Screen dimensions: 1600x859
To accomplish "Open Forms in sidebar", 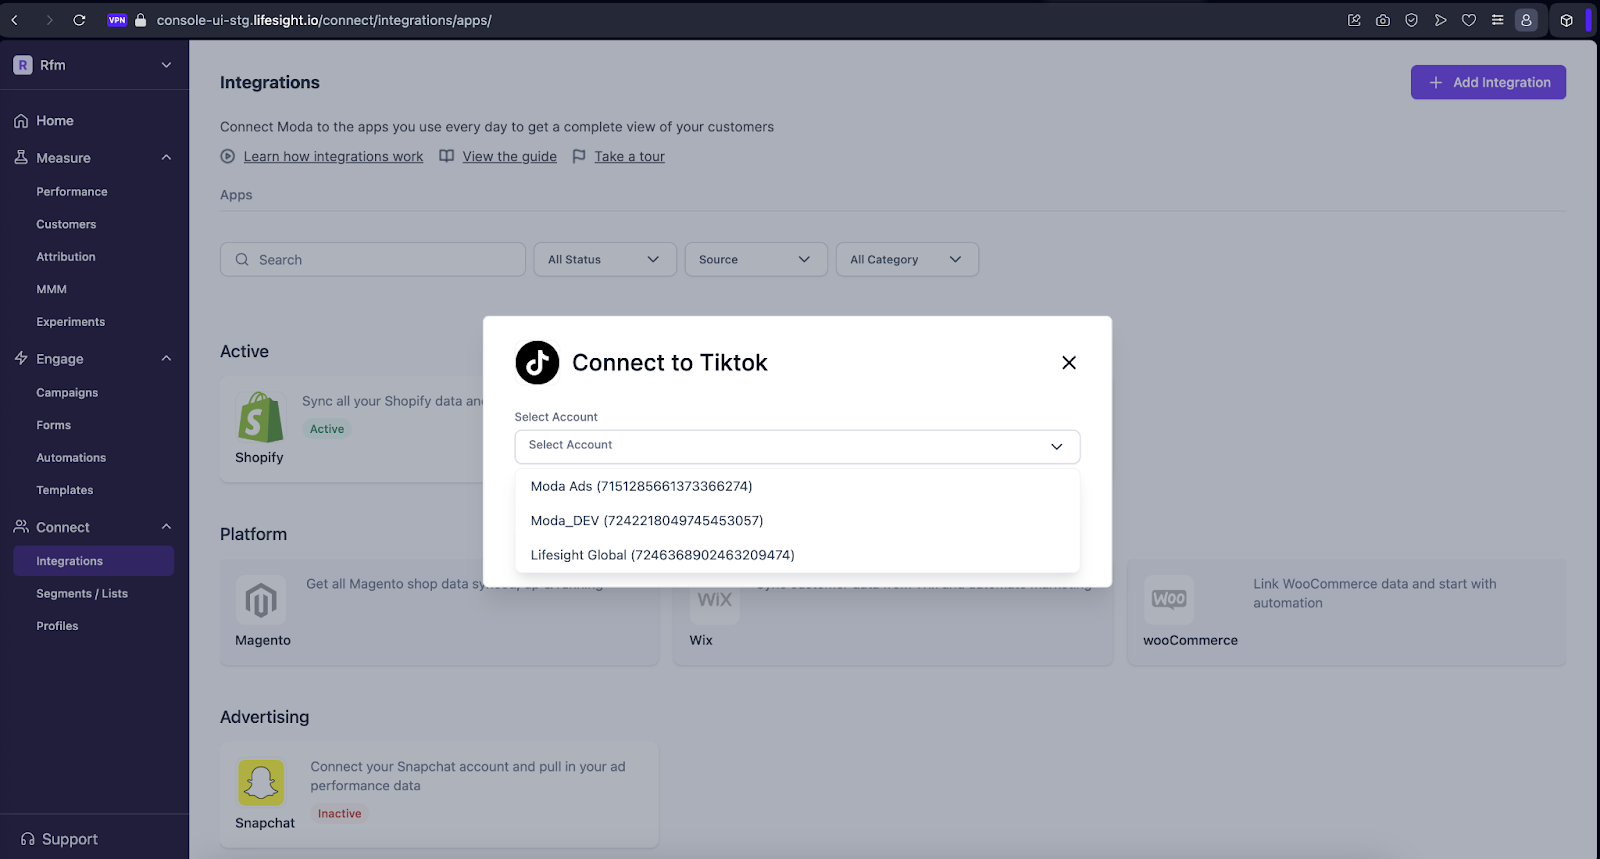I will coord(53,426).
